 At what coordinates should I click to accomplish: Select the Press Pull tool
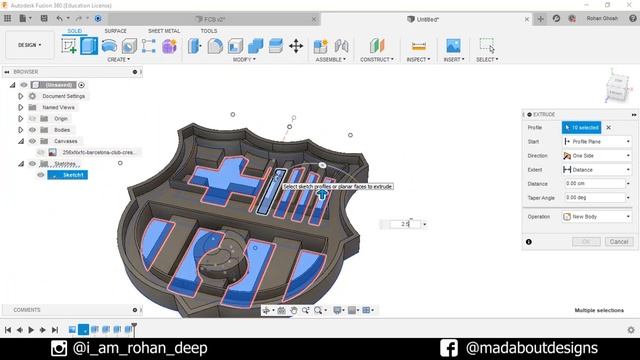point(194,46)
